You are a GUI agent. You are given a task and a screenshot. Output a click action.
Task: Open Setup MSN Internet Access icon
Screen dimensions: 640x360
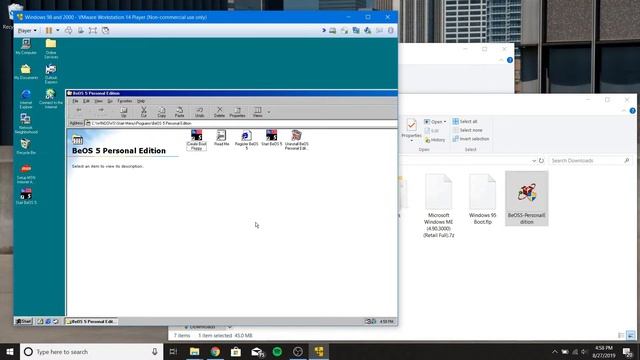26,174
